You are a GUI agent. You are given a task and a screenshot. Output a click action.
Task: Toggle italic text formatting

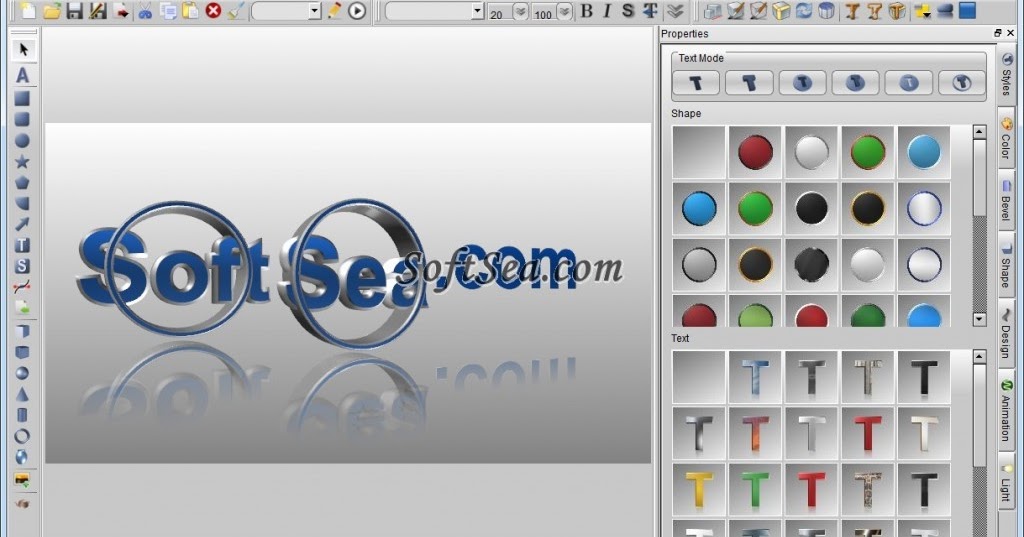(x=607, y=10)
